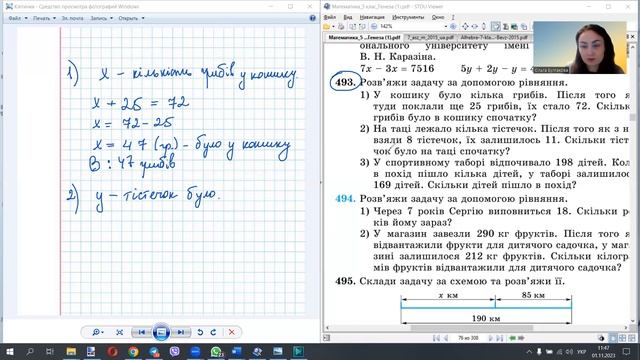Go to the previous photo
This screenshot has width=640, height=360.
click(141, 332)
